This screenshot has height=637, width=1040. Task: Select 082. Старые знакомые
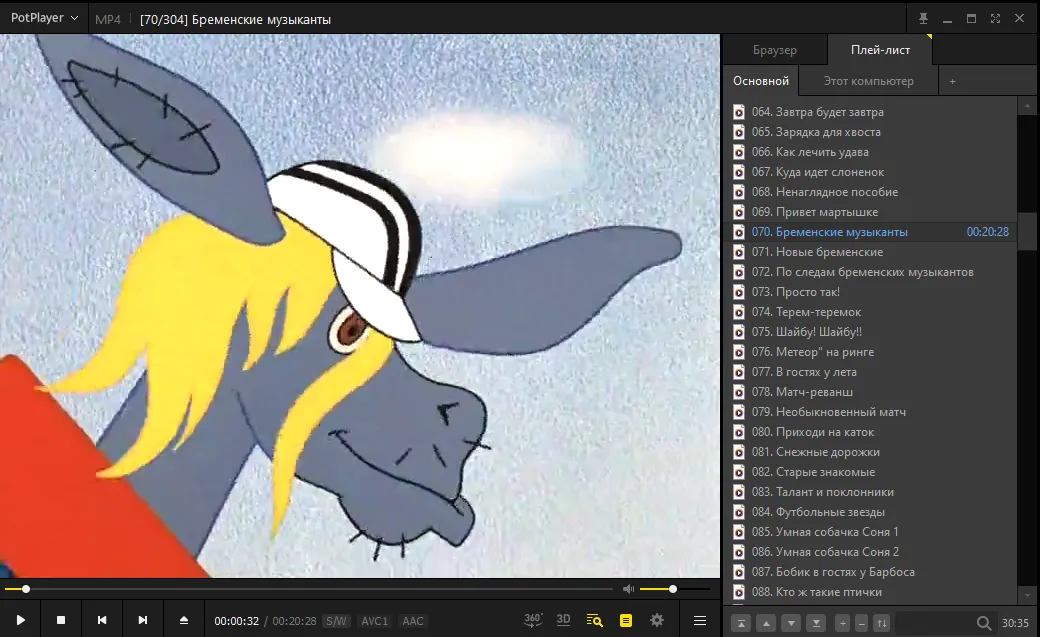click(872, 472)
